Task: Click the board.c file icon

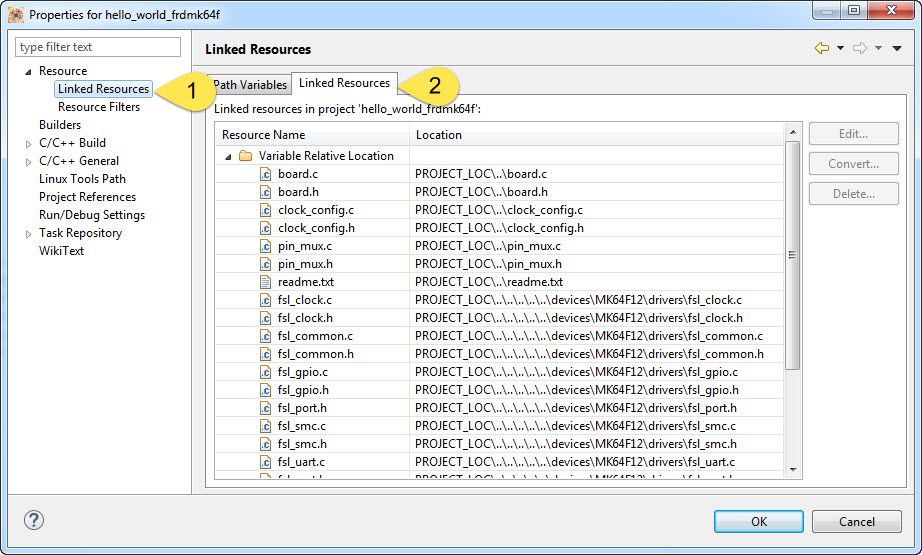Action: point(266,174)
